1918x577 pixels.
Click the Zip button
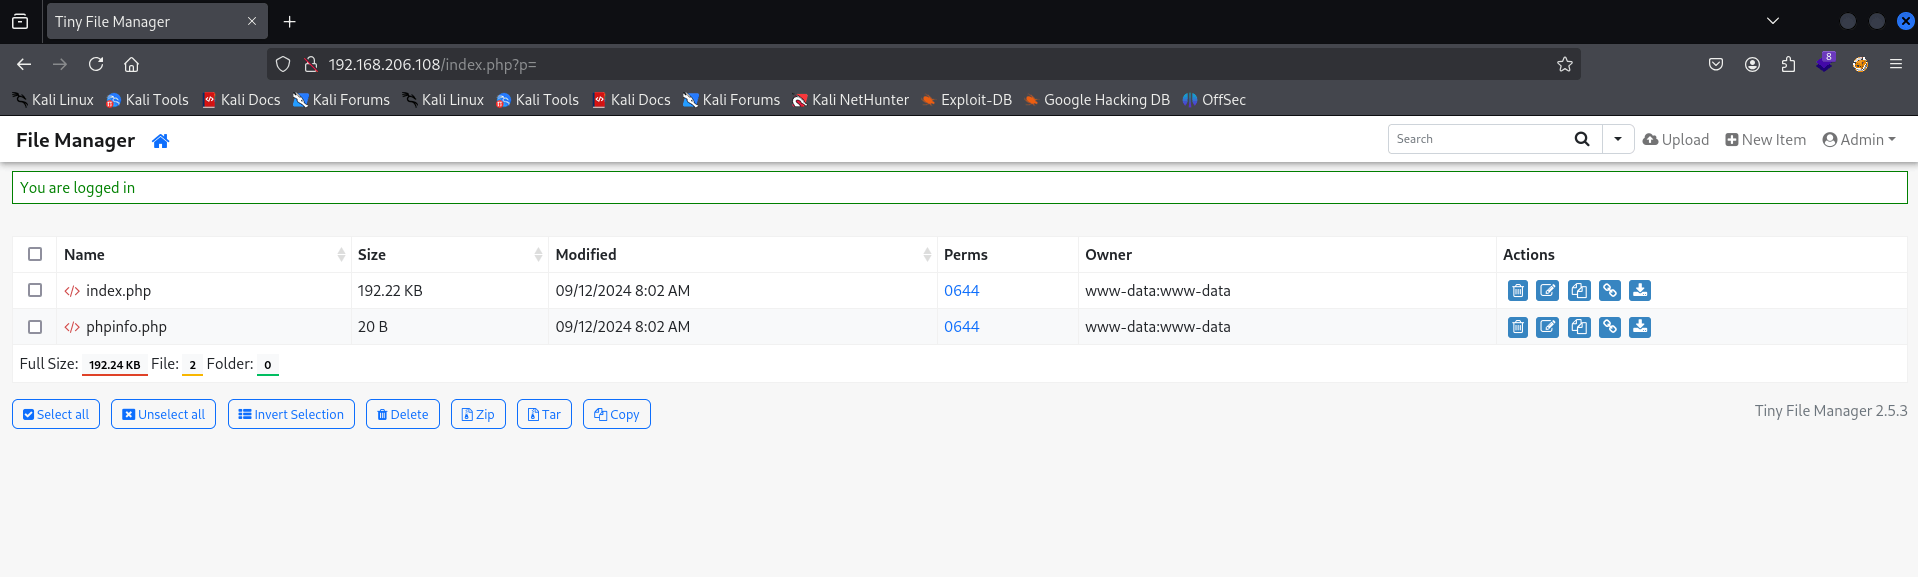click(478, 414)
